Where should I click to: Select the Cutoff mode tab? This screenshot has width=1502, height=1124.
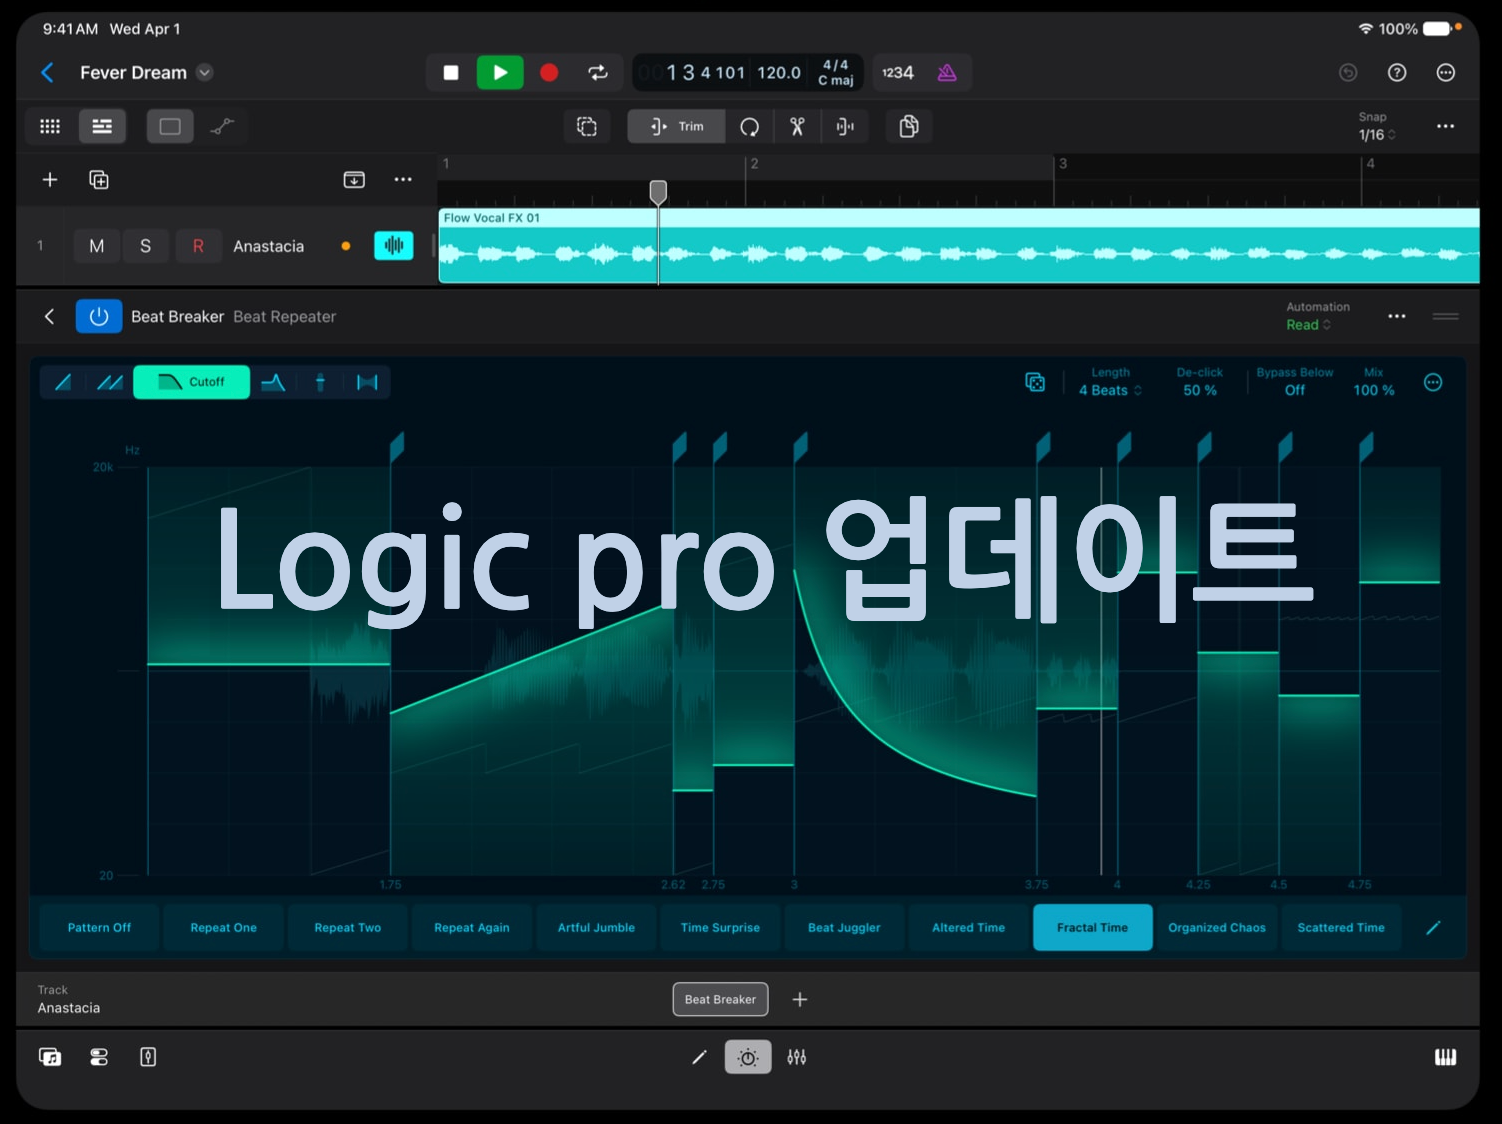pyautogui.click(x=192, y=382)
